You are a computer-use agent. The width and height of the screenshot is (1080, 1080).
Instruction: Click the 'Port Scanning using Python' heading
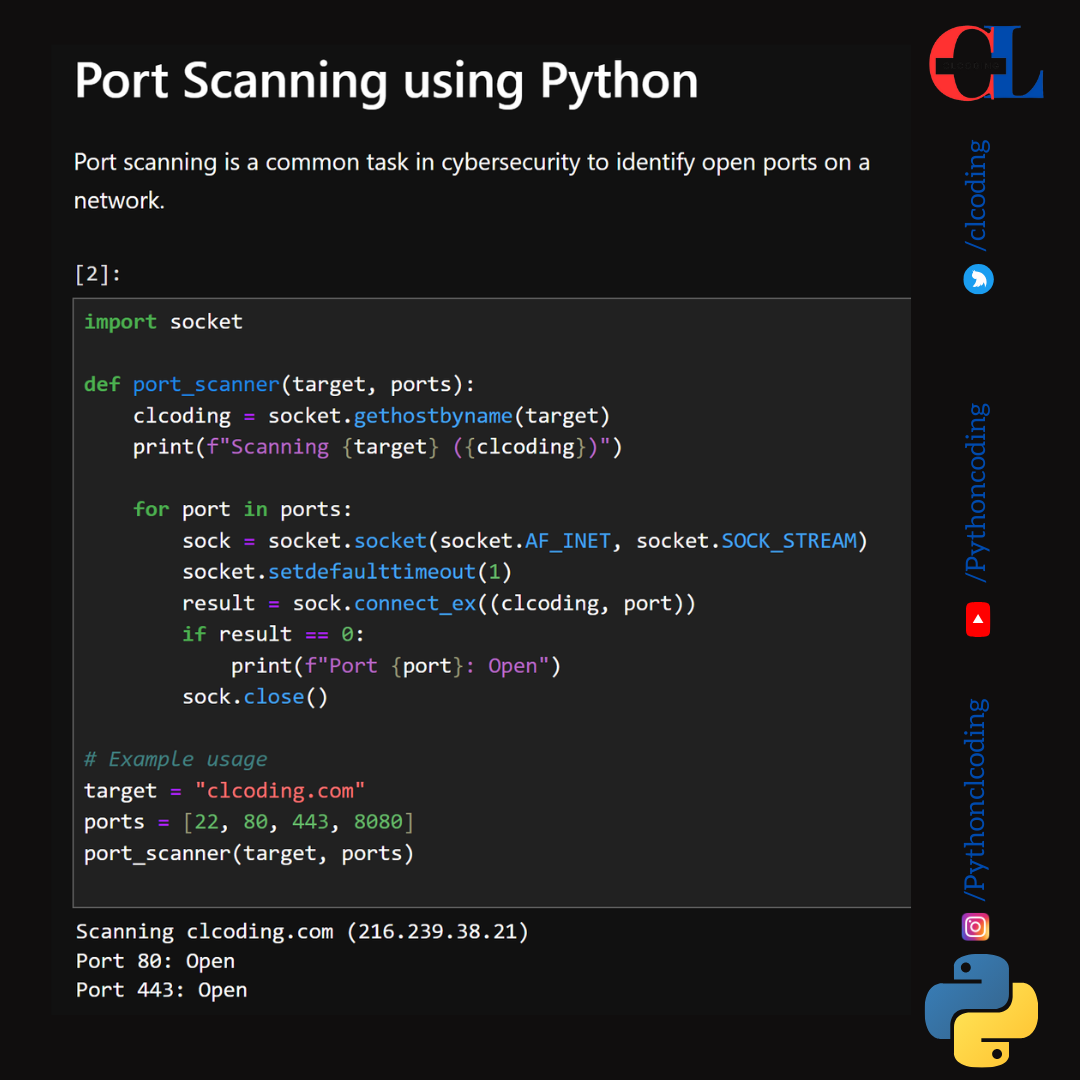[x=386, y=80]
